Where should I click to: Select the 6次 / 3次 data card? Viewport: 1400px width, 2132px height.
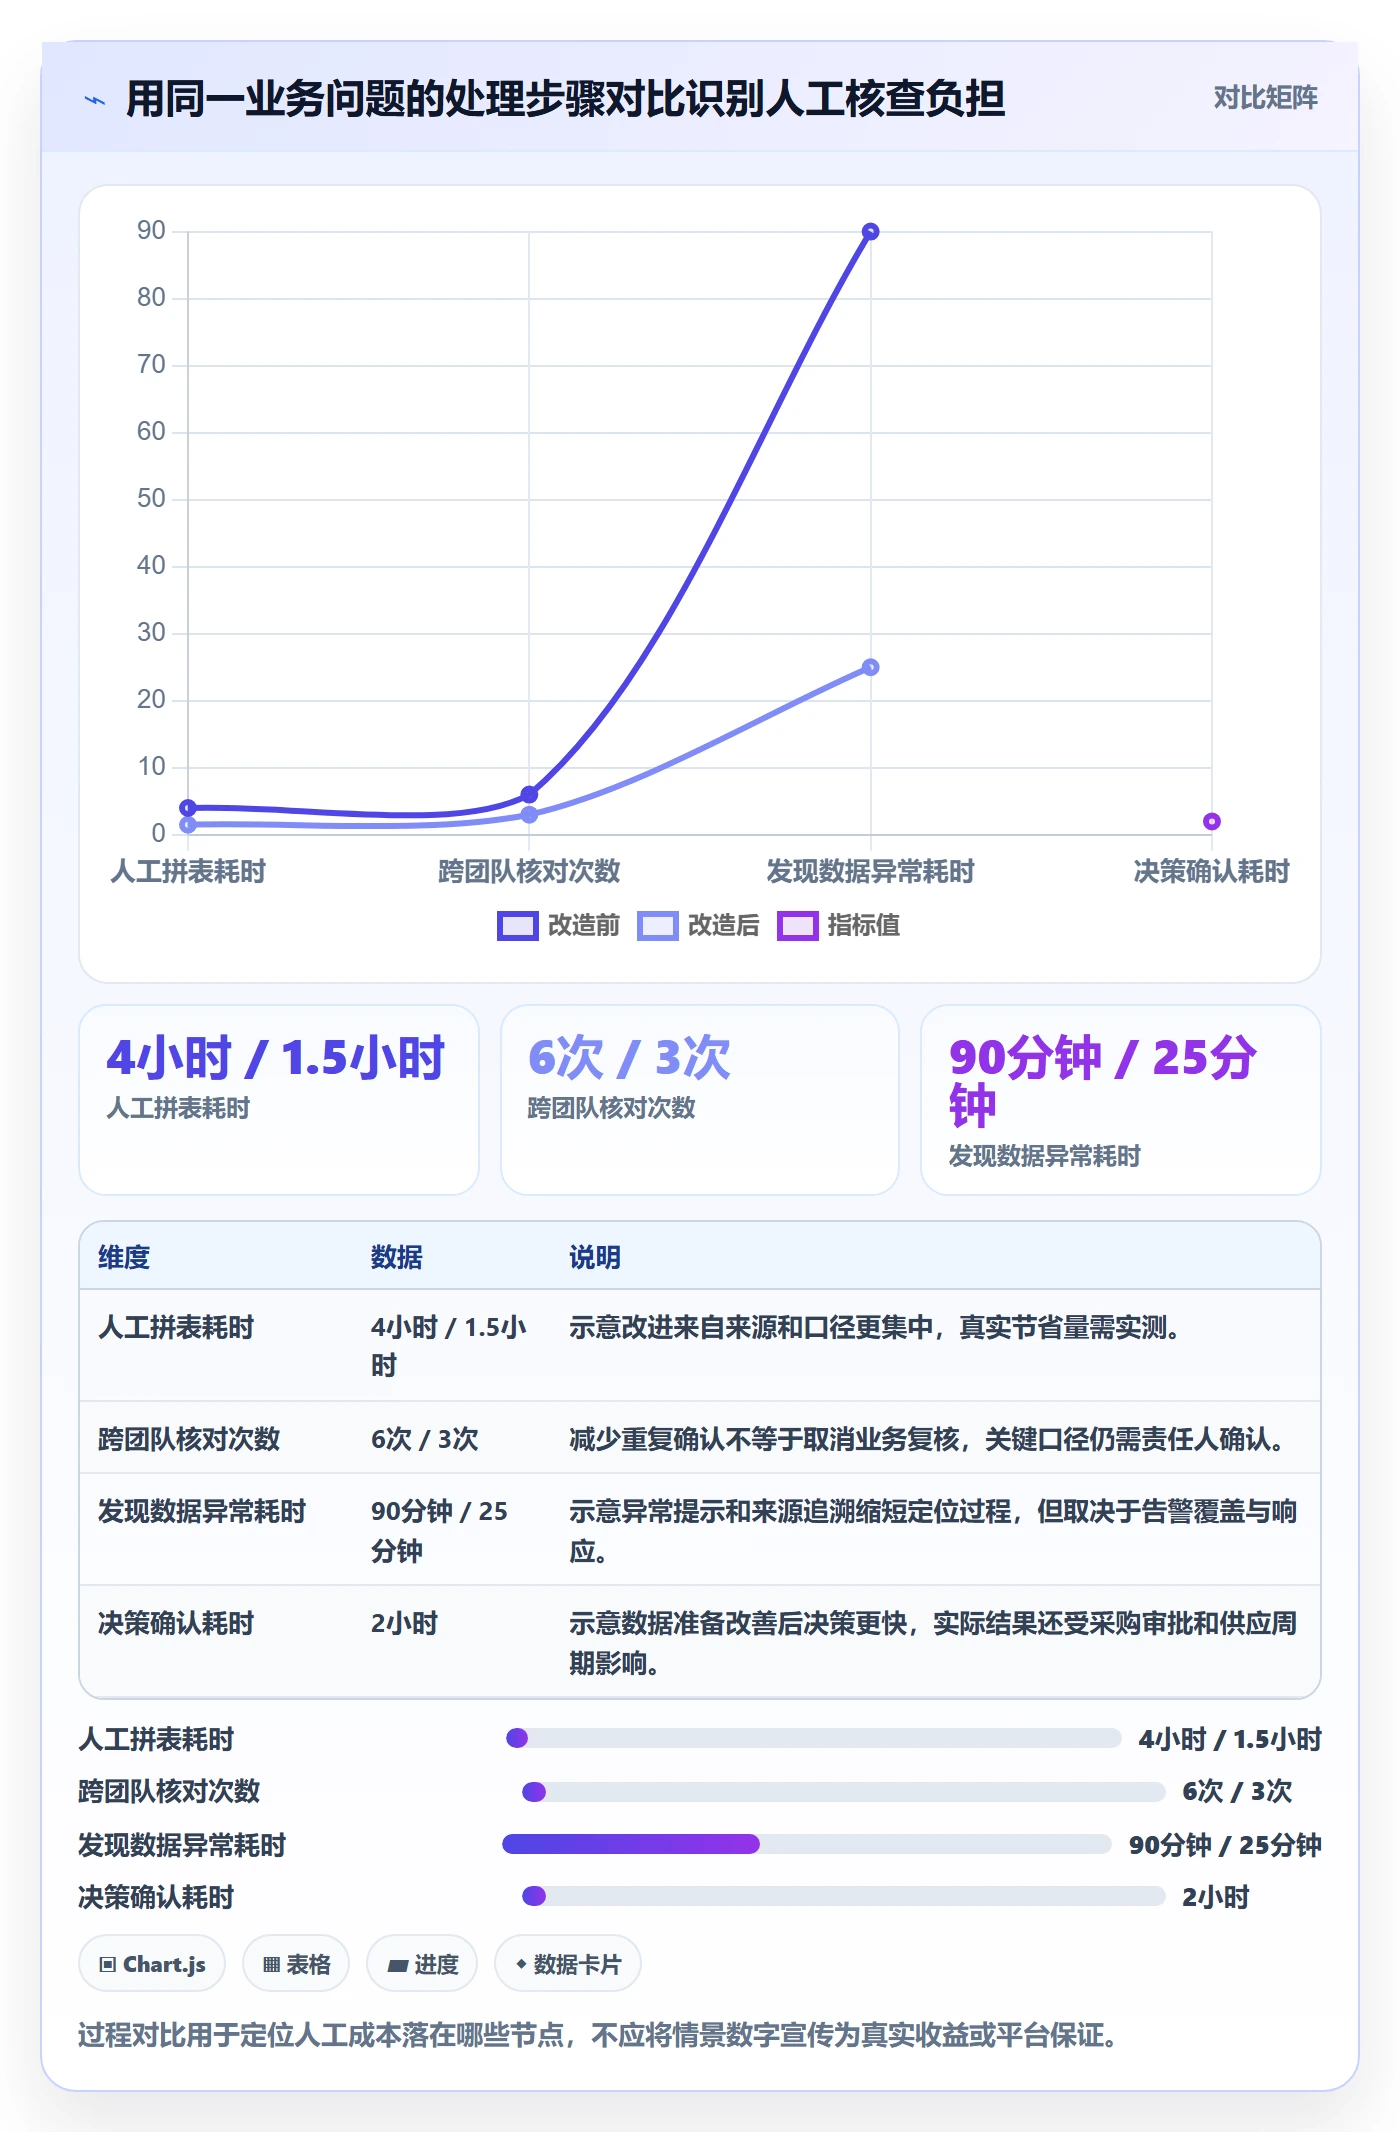coord(700,1099)
